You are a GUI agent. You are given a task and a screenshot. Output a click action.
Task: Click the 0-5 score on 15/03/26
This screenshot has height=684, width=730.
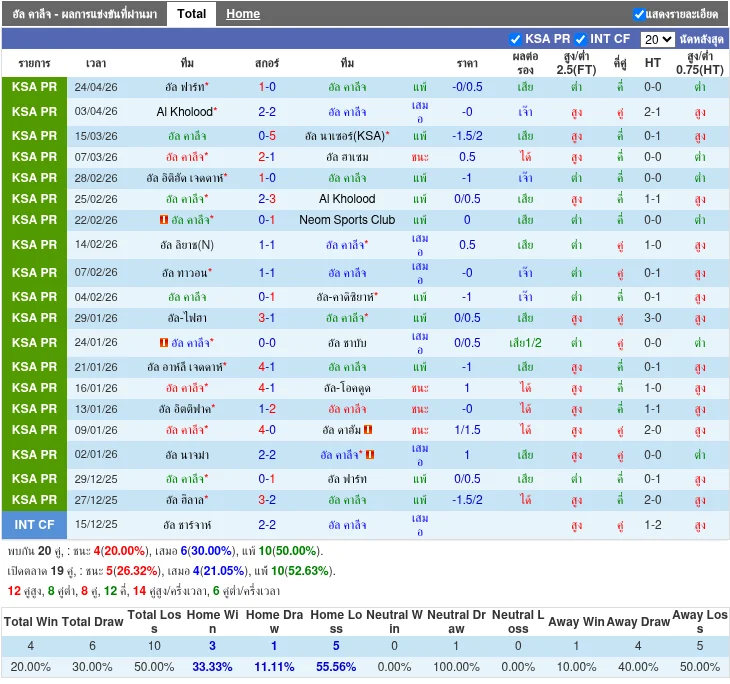click(x=267, y=136)
